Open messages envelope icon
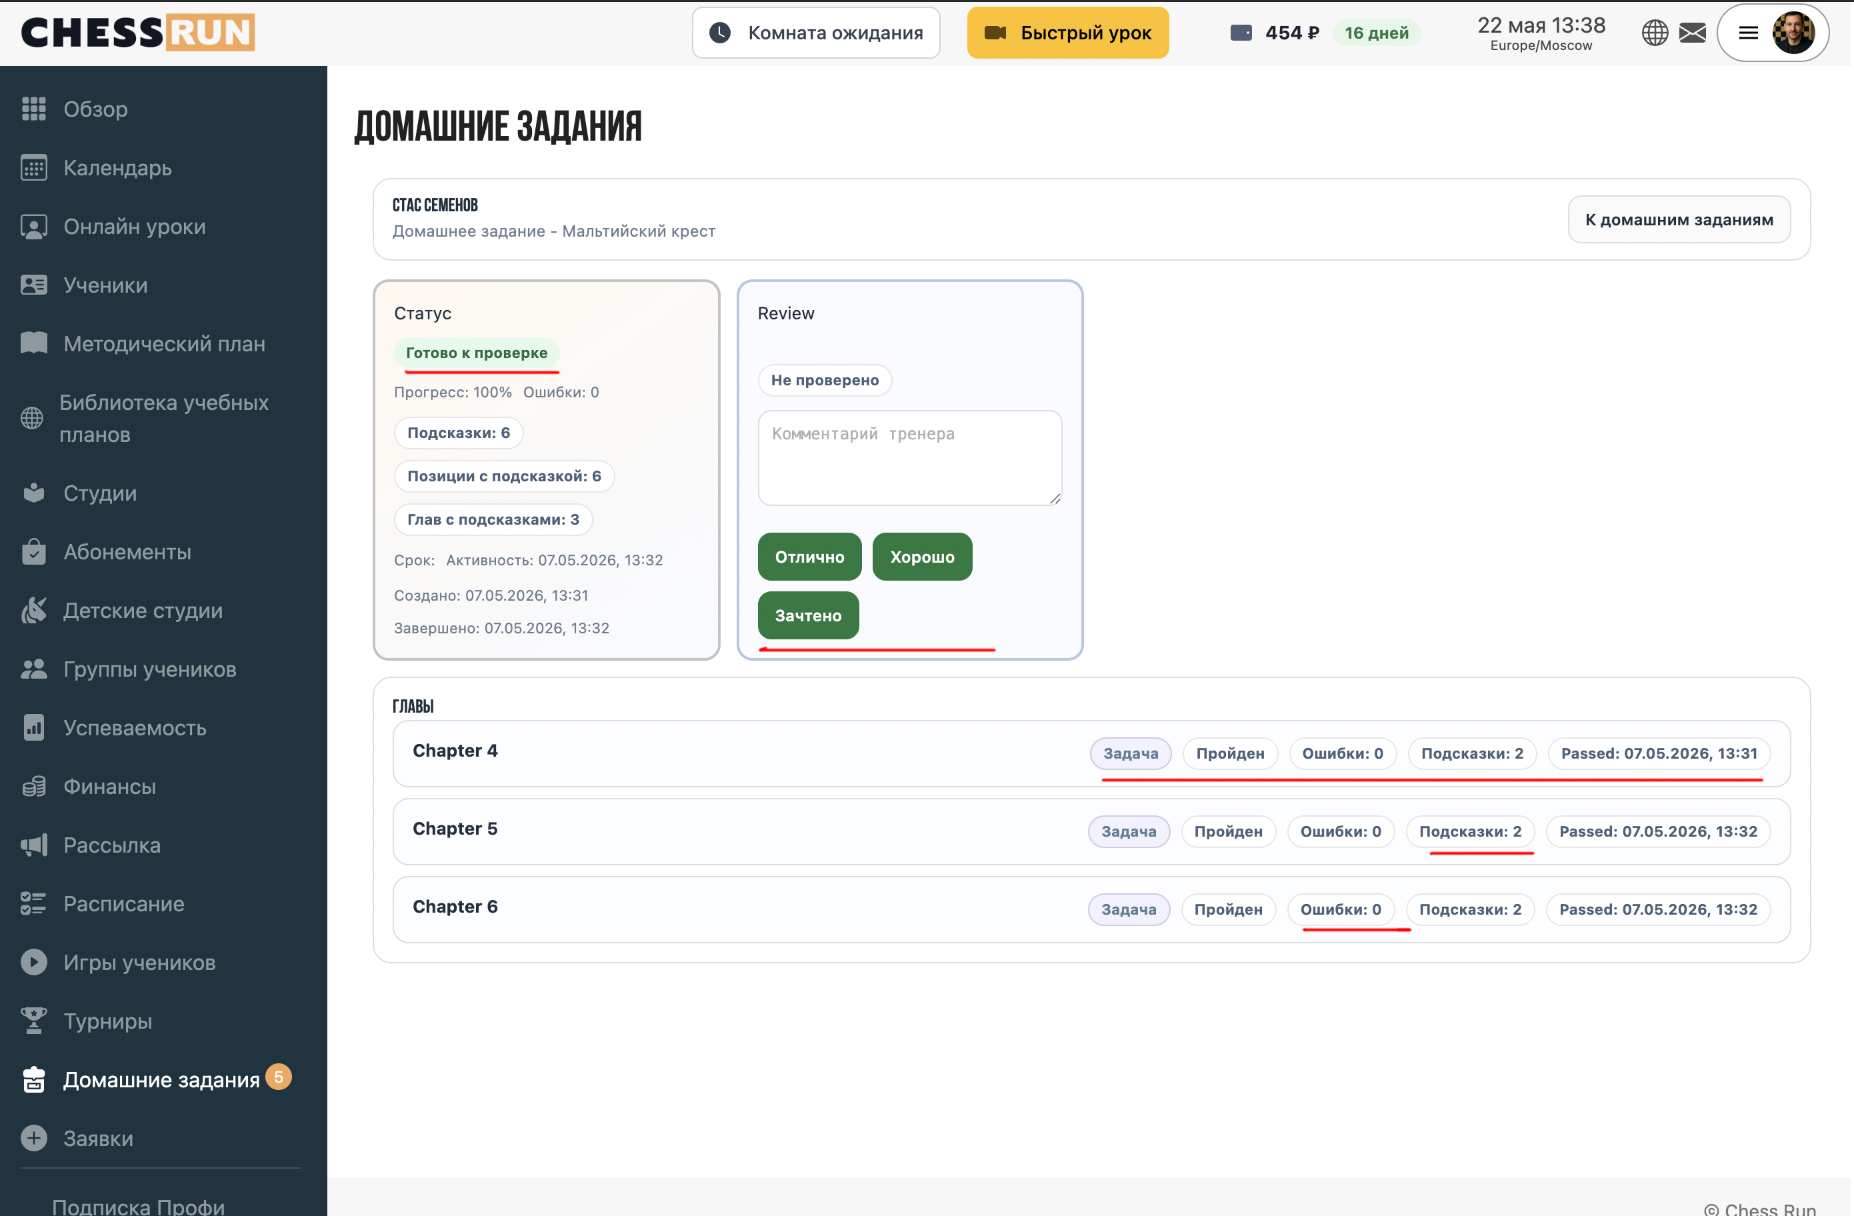The width and height of the screenshot is (1854, 1216). pos(1692,33)
